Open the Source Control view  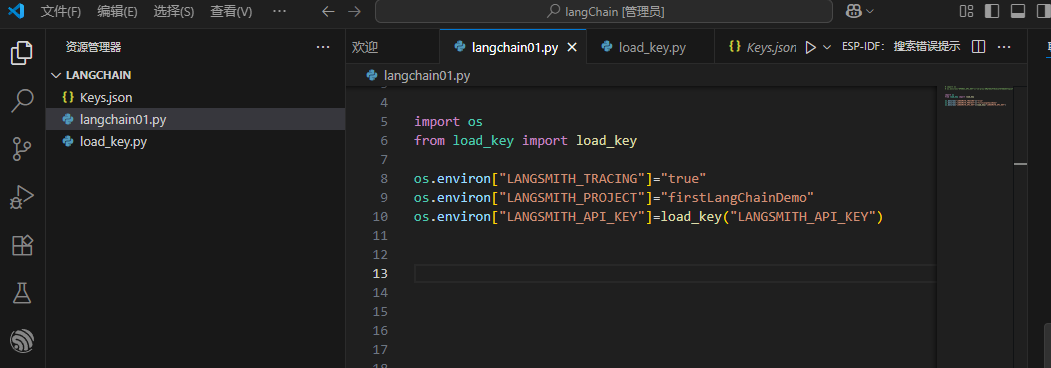(x=22, y=149)
